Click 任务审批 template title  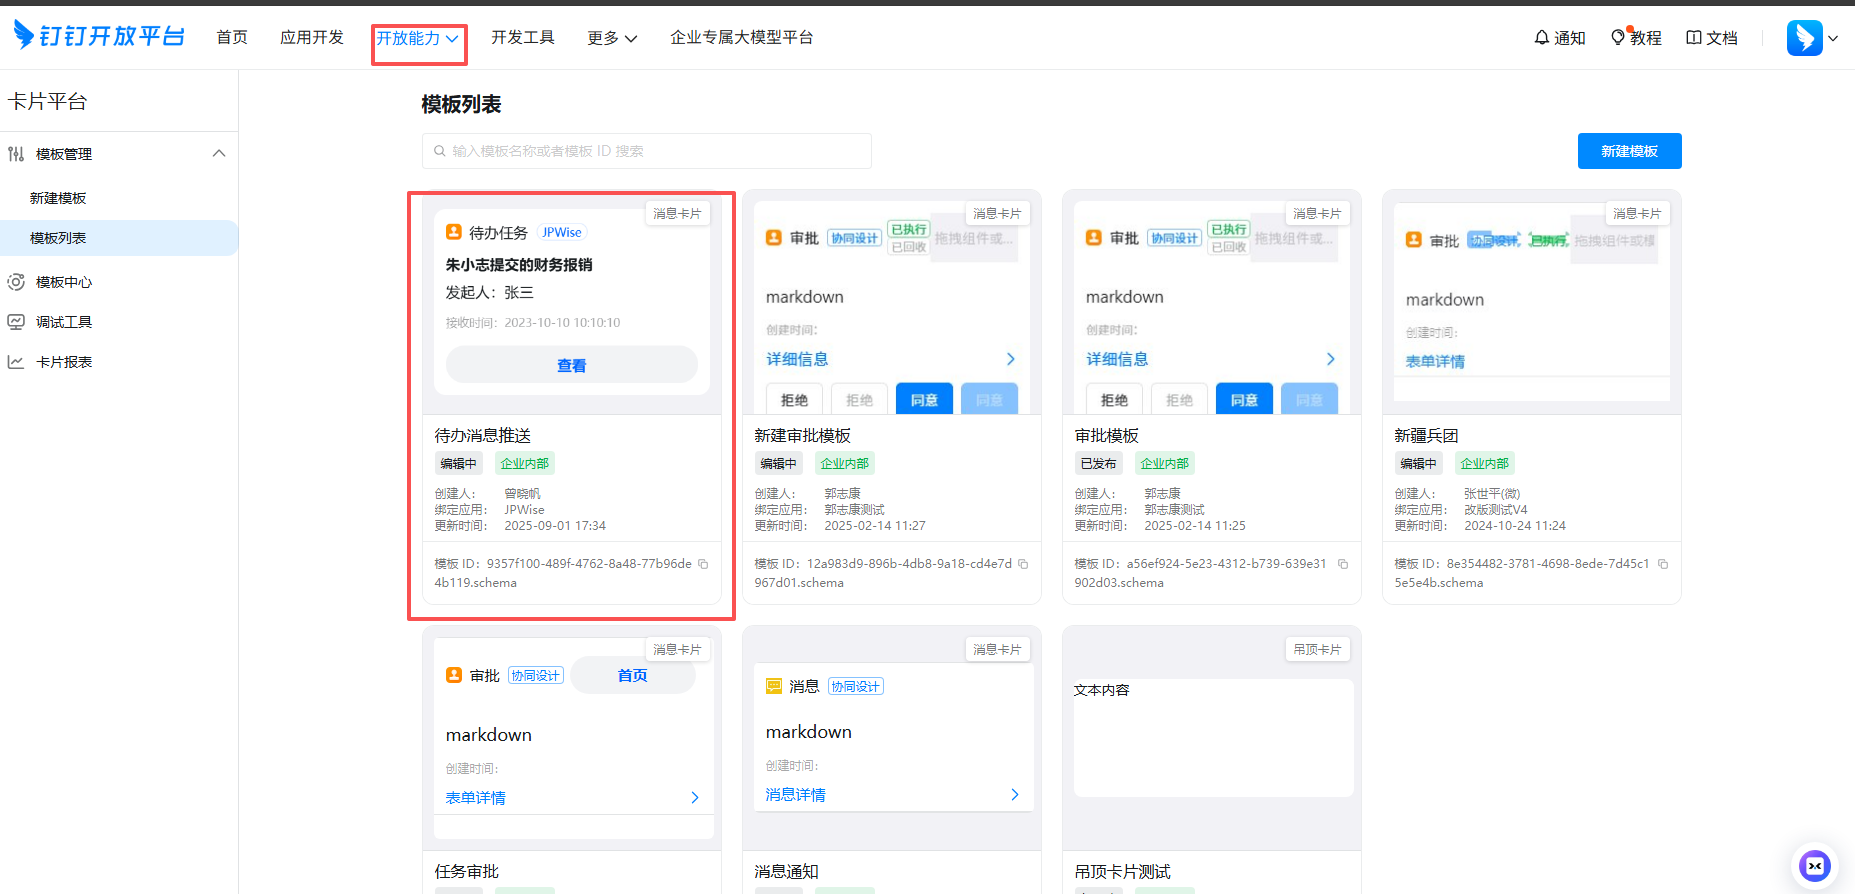(x=467, y=871)
